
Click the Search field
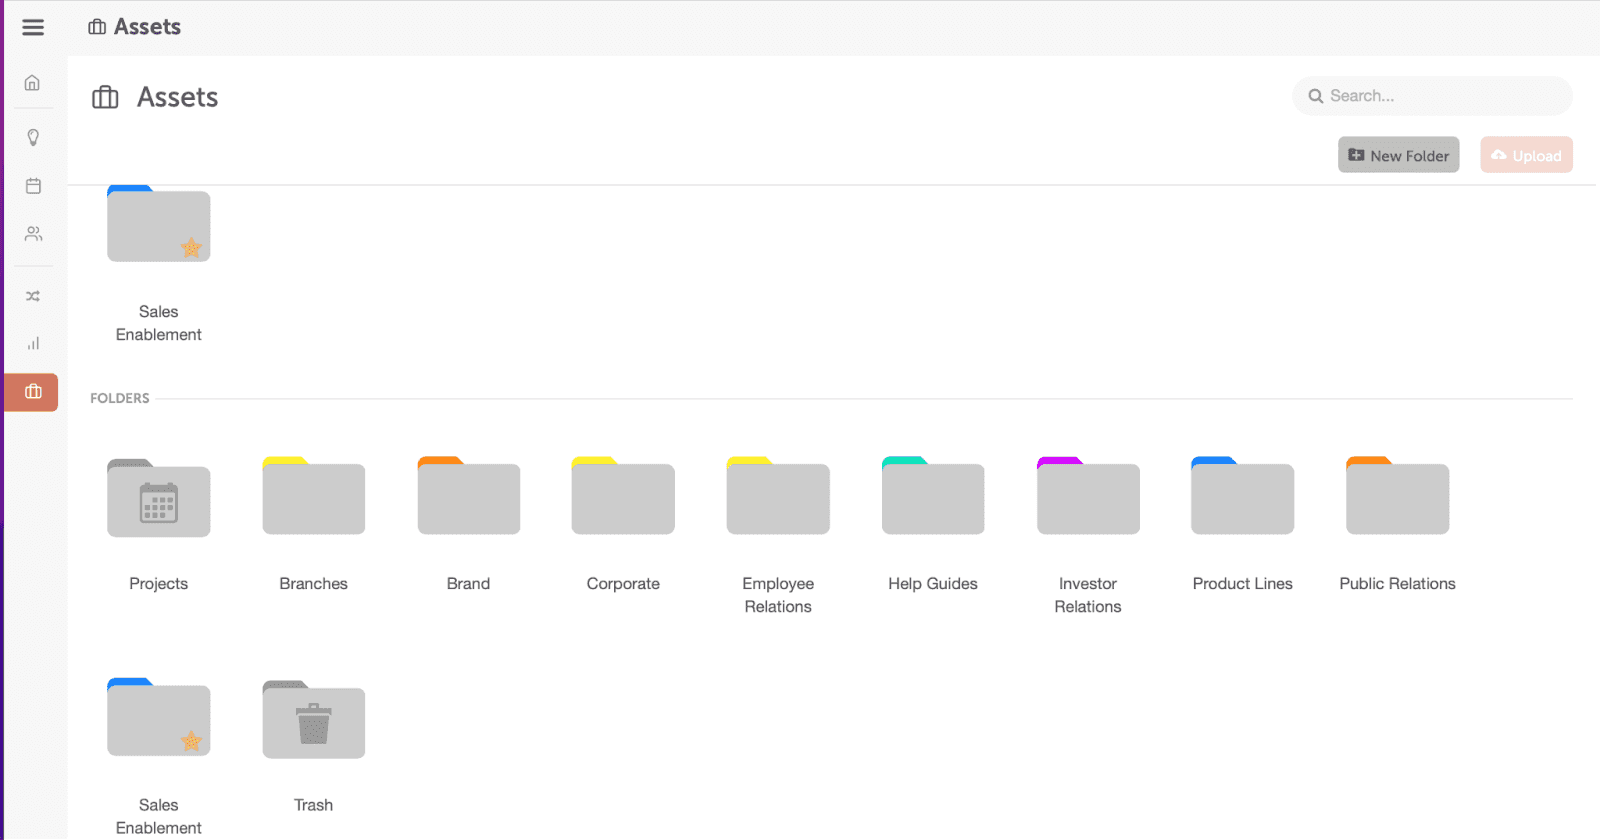[1432, 96]
